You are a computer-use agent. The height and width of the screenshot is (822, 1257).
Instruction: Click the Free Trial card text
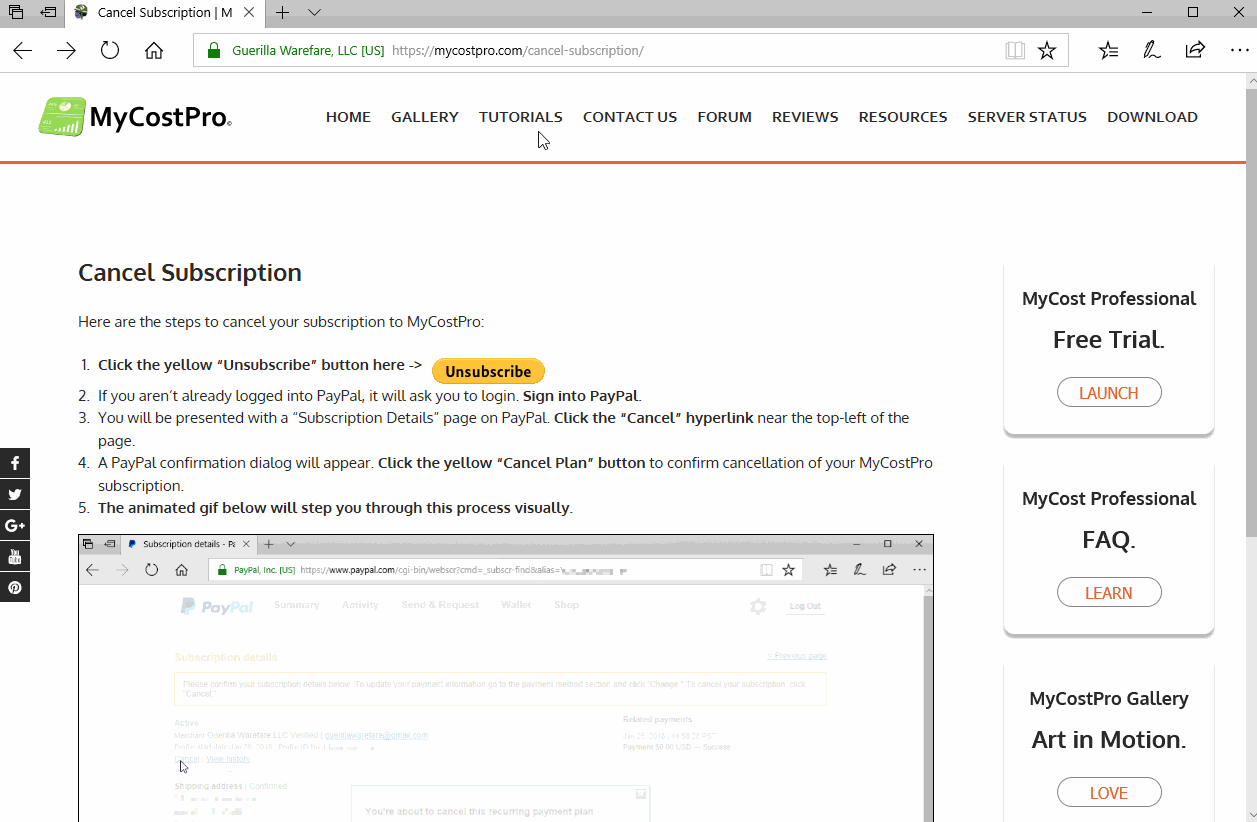click(1109, 340)
